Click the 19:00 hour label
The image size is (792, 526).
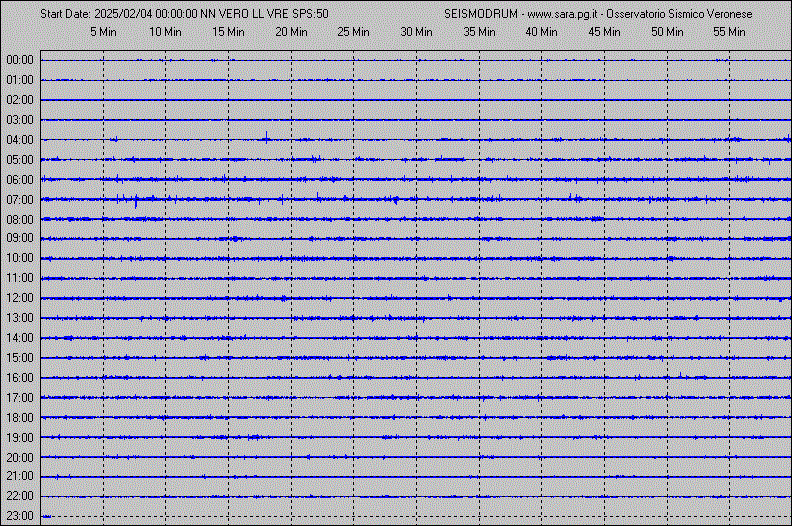(20, 437)
